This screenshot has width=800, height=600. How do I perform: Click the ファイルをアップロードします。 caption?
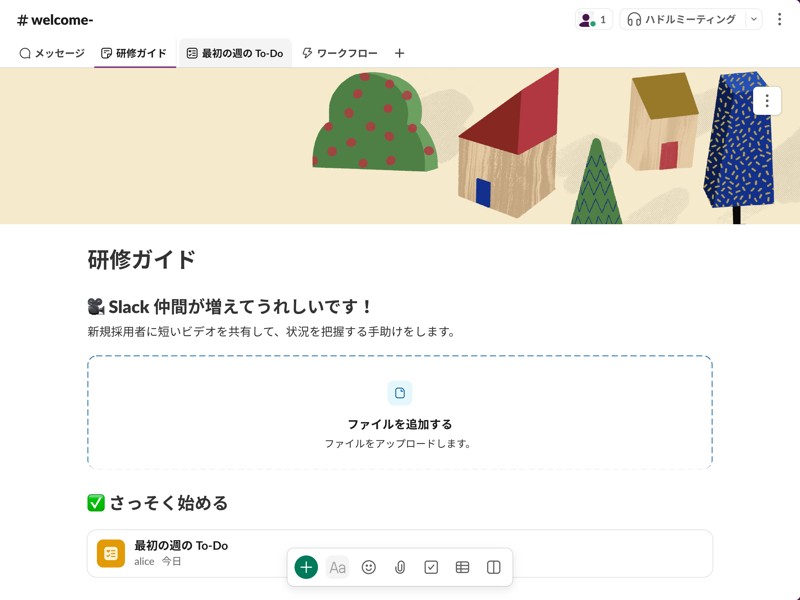coord(398,443)
